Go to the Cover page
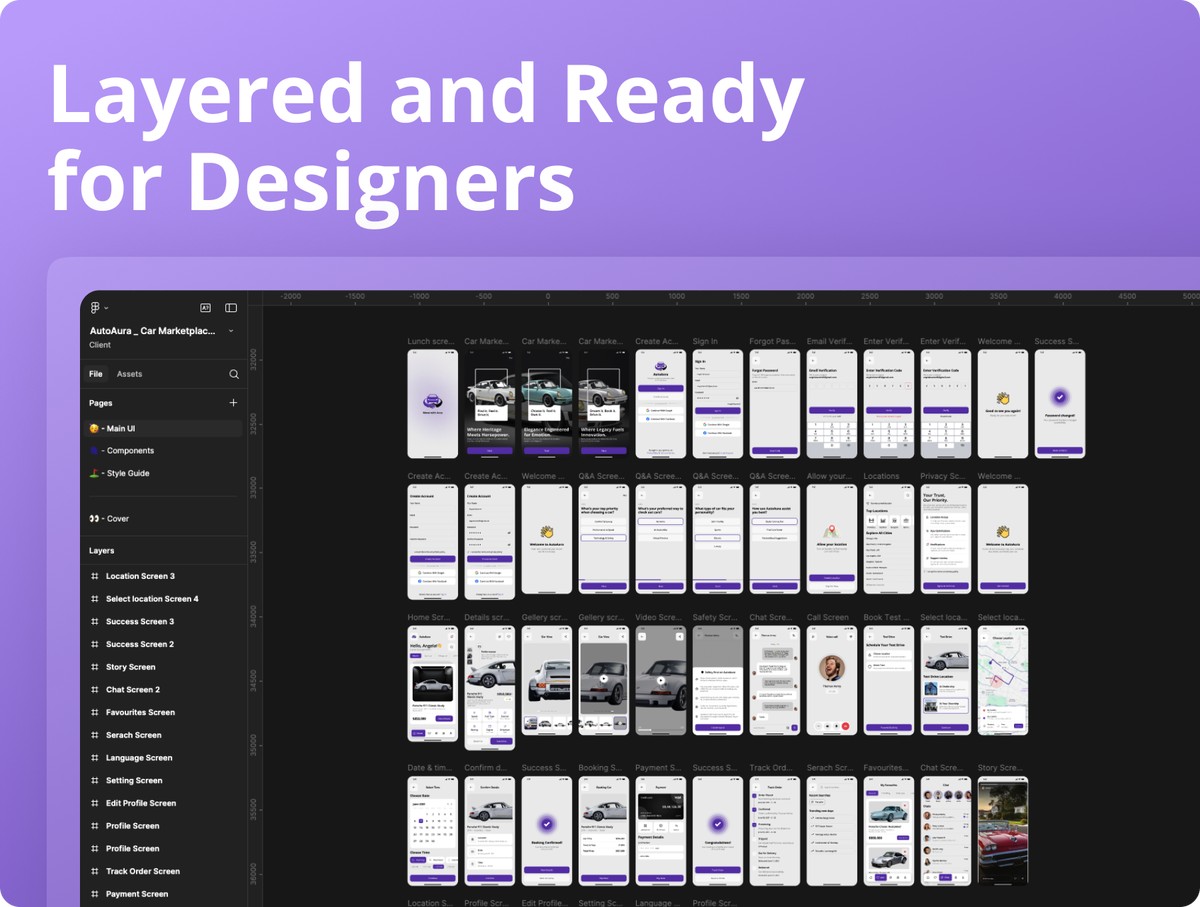 (115, 519)
